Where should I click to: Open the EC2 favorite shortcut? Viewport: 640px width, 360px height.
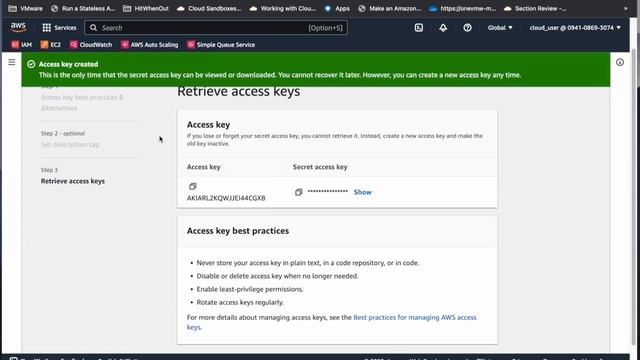(51, 44)
